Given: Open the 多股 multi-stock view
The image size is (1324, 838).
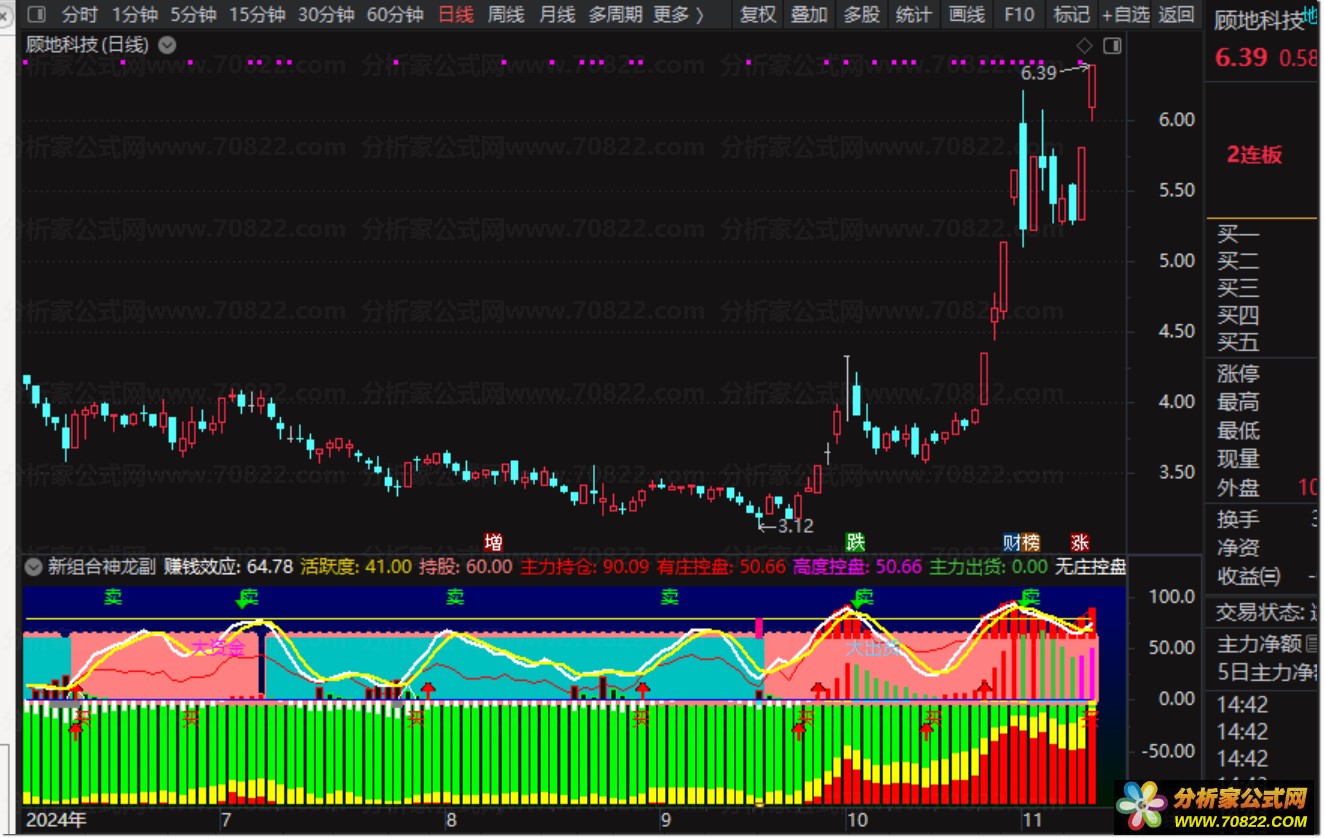Looking at the screenshot, I should pos(861,15).
